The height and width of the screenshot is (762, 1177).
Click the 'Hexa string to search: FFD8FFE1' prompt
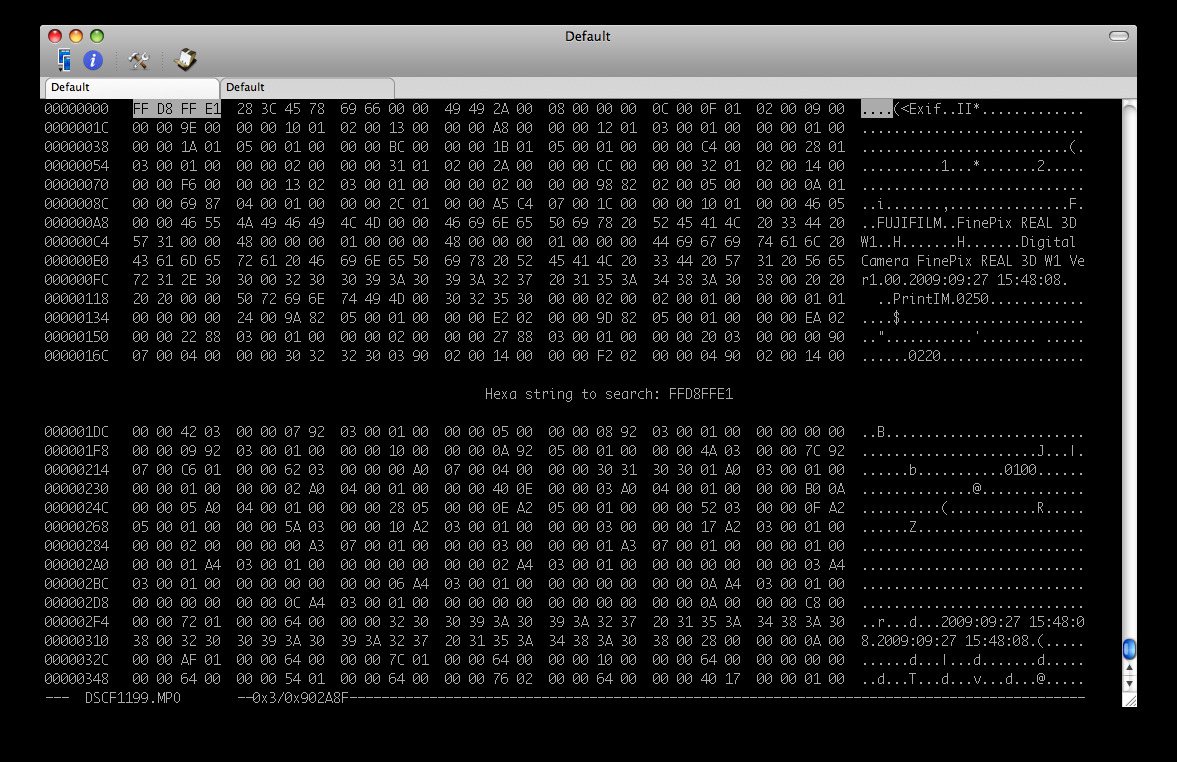coord(609,394)
